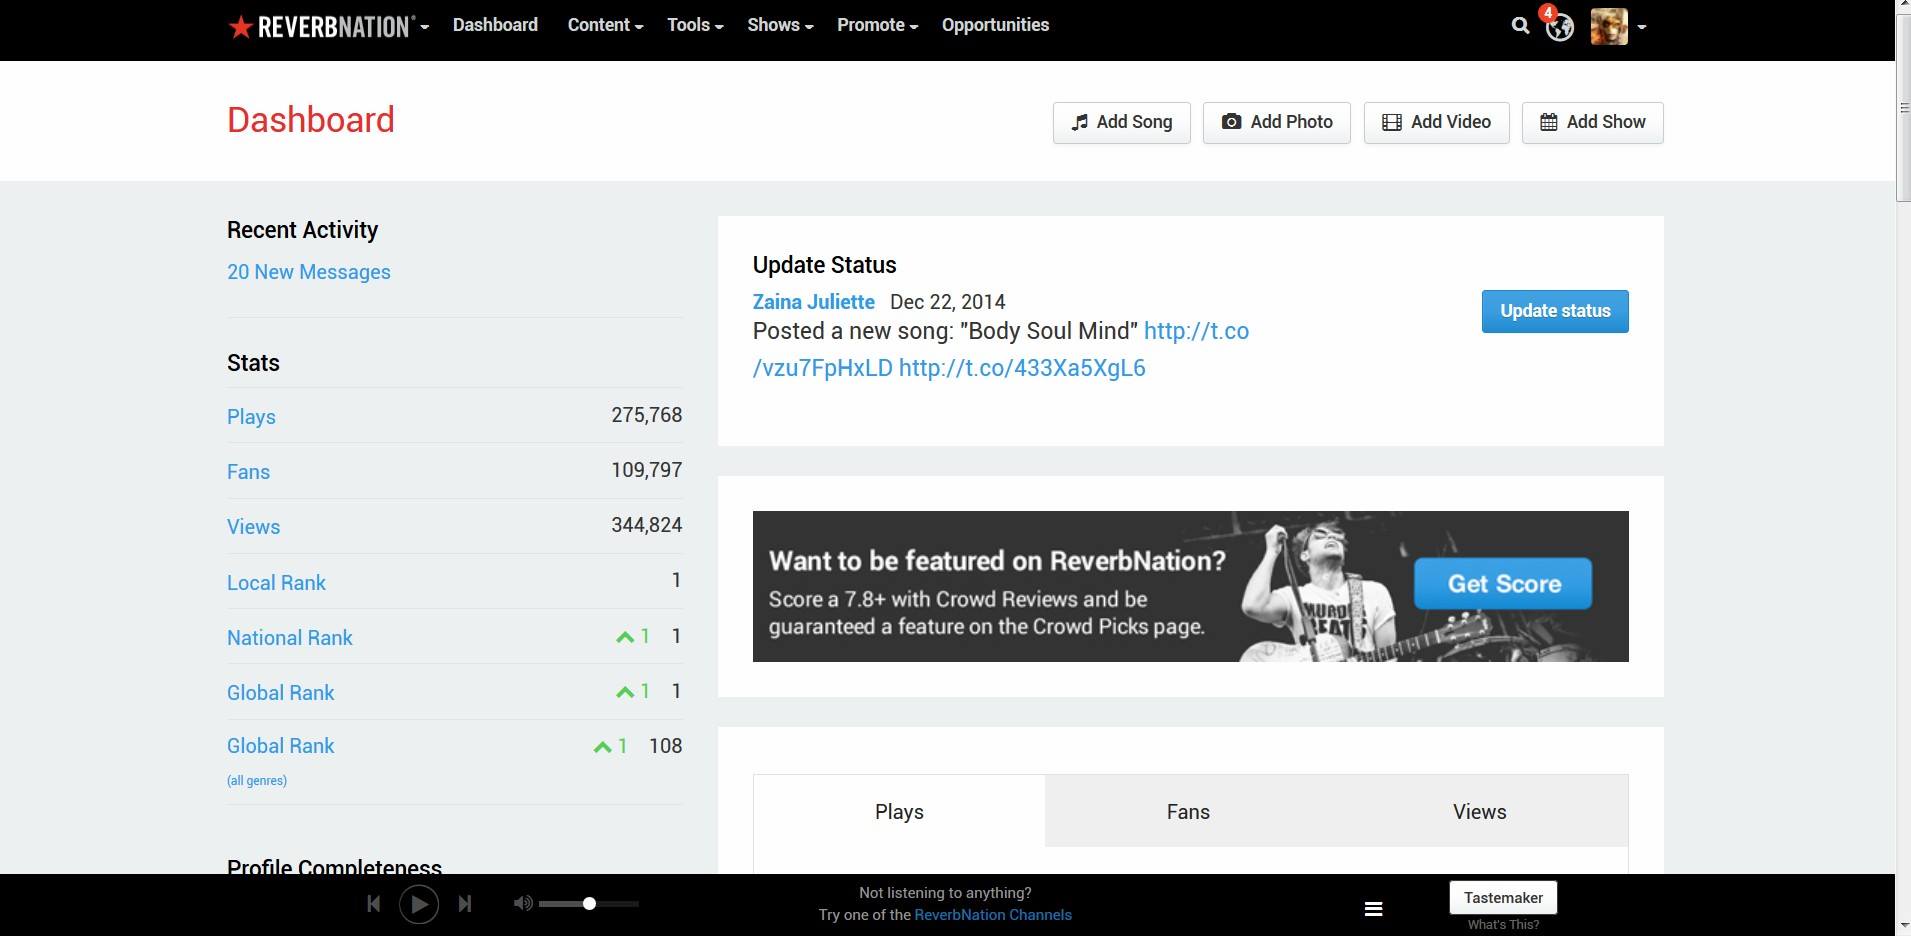Click the Get Score button

[x=1503, y=584]
